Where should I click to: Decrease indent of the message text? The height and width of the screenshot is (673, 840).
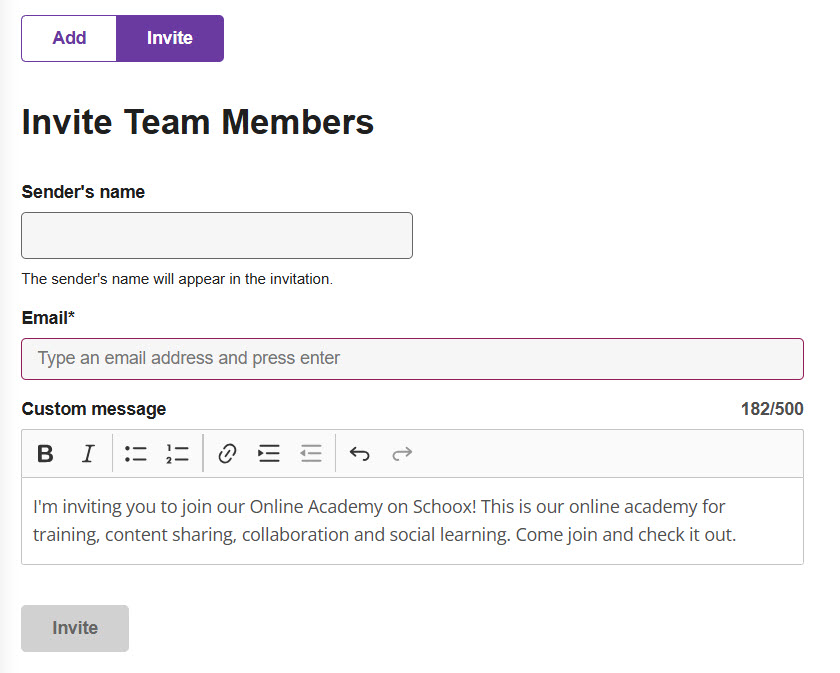[x=311, y=454]
